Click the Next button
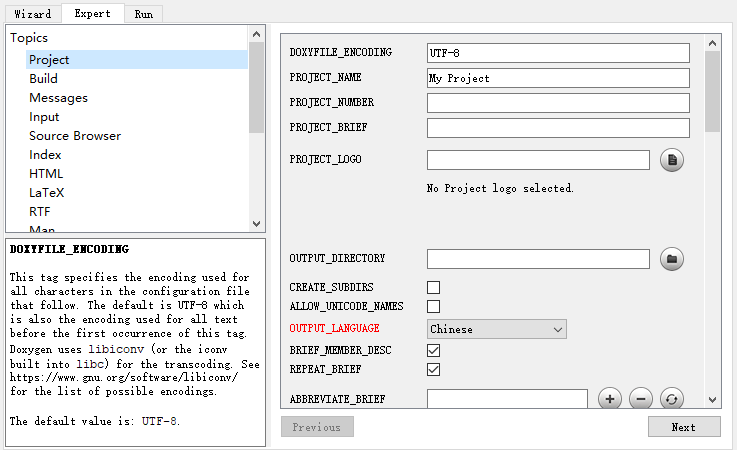Image resolution: width=737 pixels, height=450 pixels. click(x=683, y=427)
